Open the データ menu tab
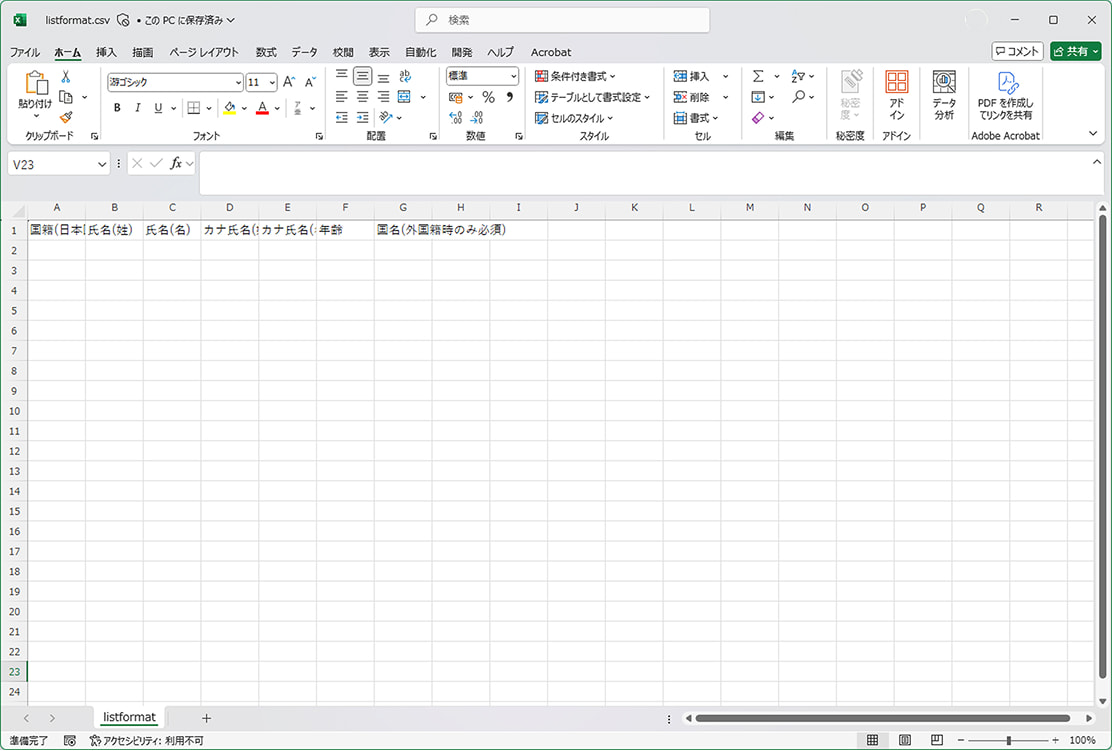This screenshot has width=1112, height=751. tap(304, 52)
